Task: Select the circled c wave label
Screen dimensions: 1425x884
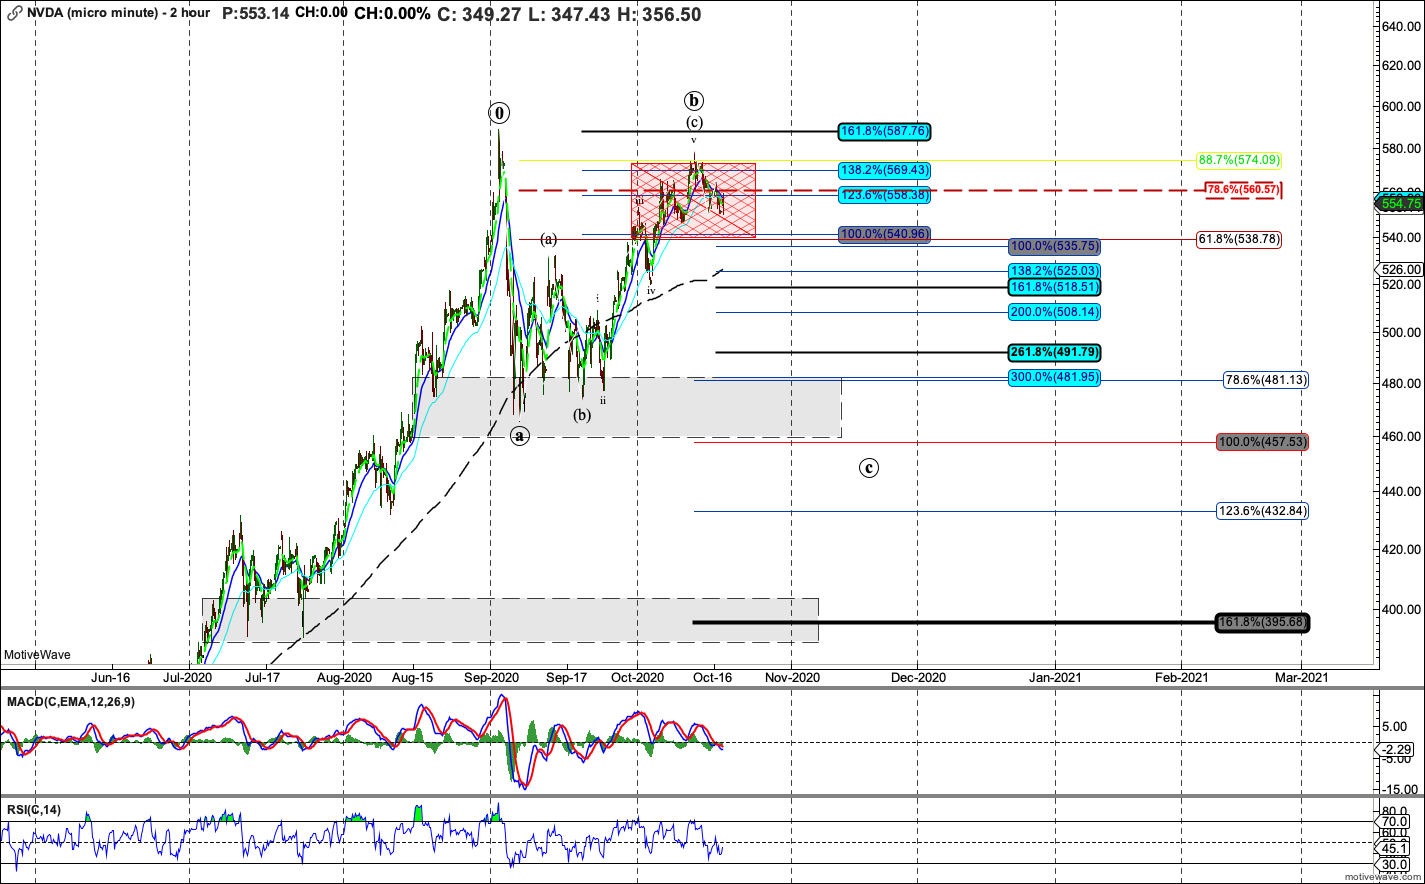Action: click(x=870, y=467)
